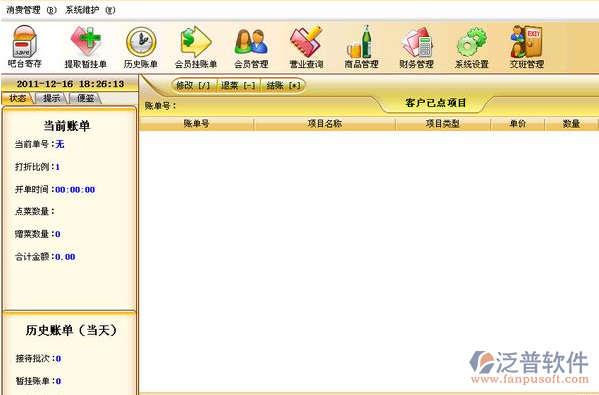Switch to the 状态 tab

click(18, 98)
